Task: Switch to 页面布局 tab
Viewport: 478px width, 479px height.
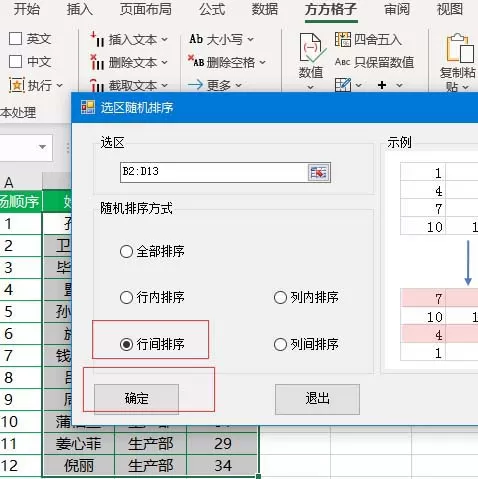Action: tap(146, 9)
